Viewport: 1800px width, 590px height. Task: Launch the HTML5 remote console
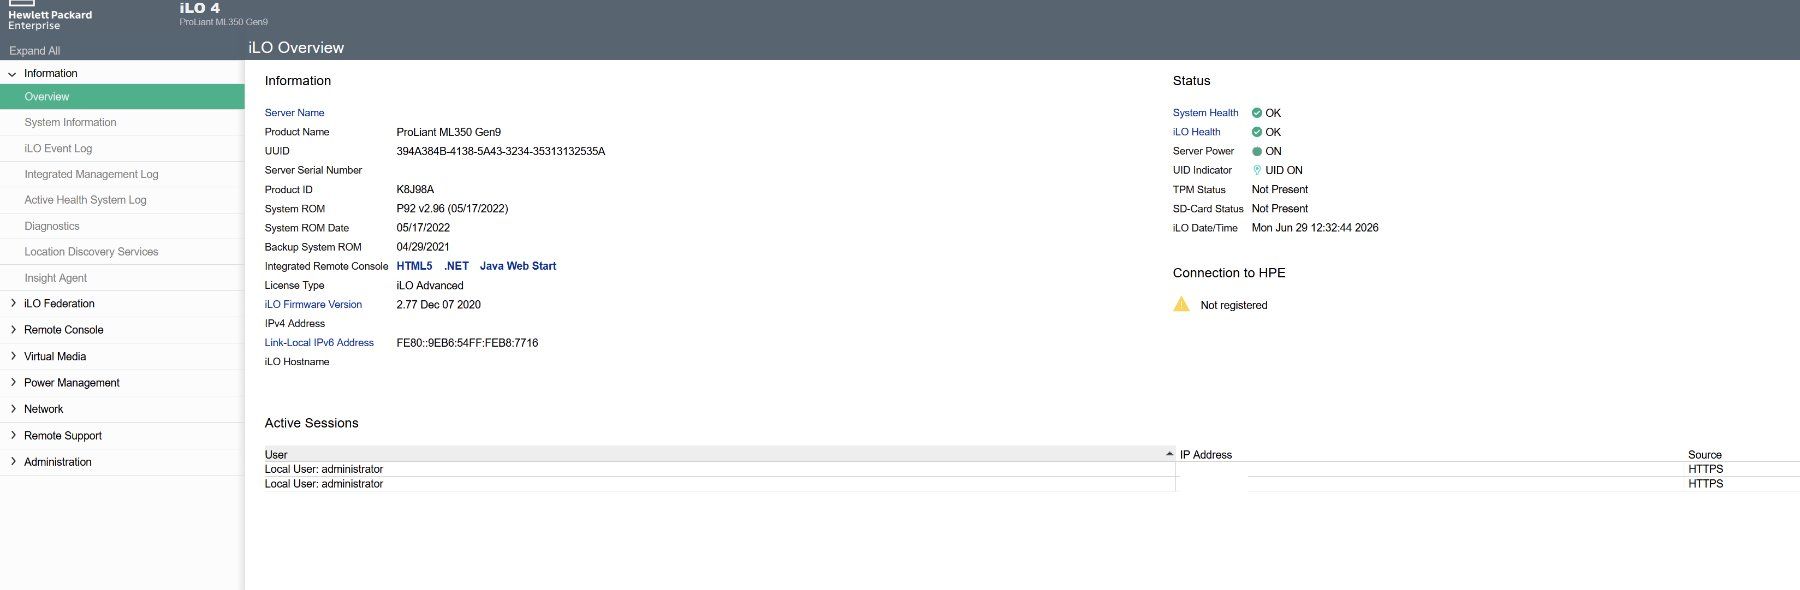click(x=414, y=266)
